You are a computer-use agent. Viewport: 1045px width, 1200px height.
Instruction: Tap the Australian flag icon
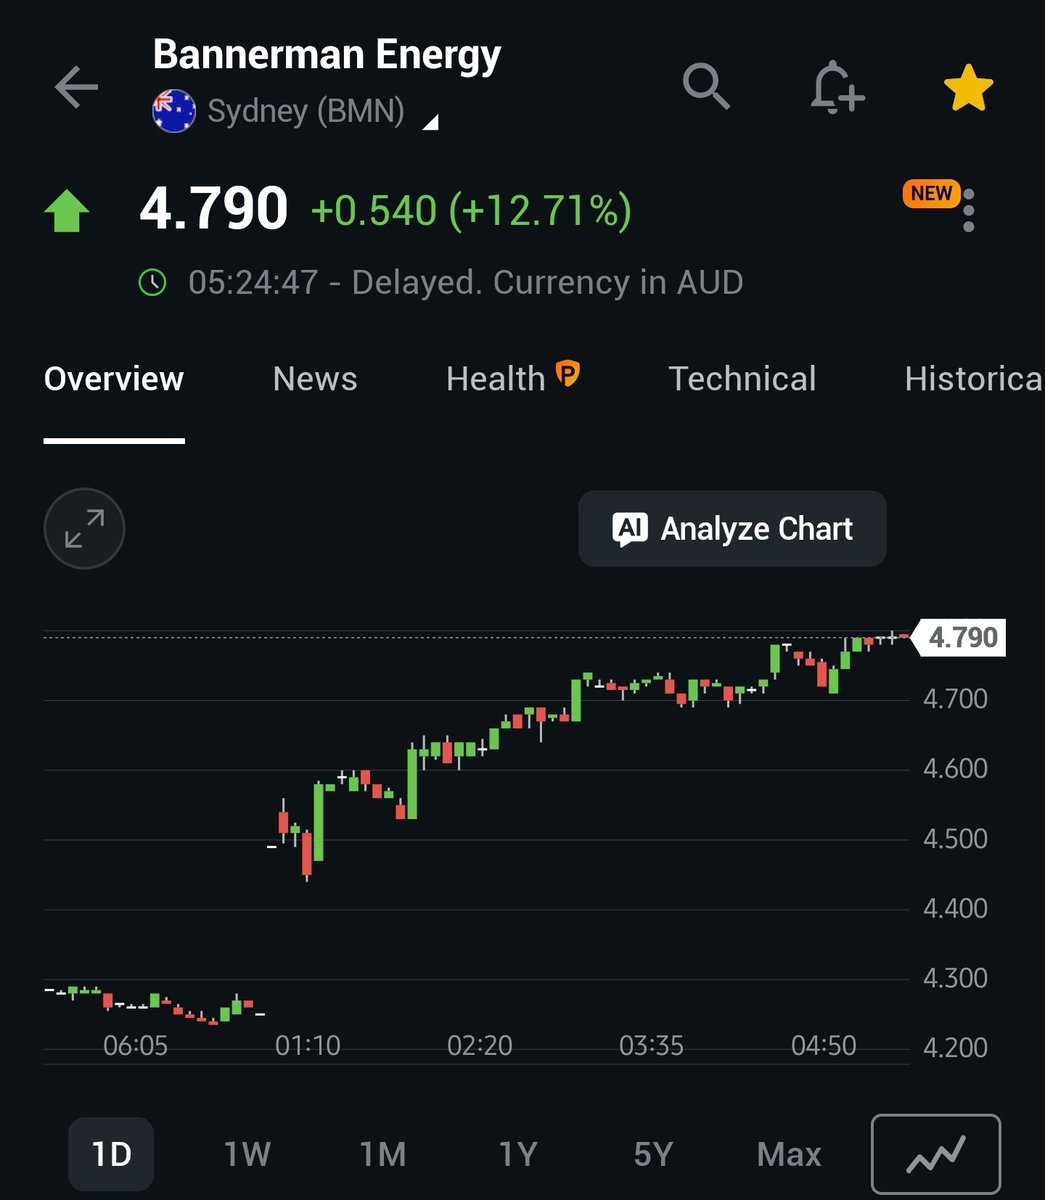tap(173, 111)
